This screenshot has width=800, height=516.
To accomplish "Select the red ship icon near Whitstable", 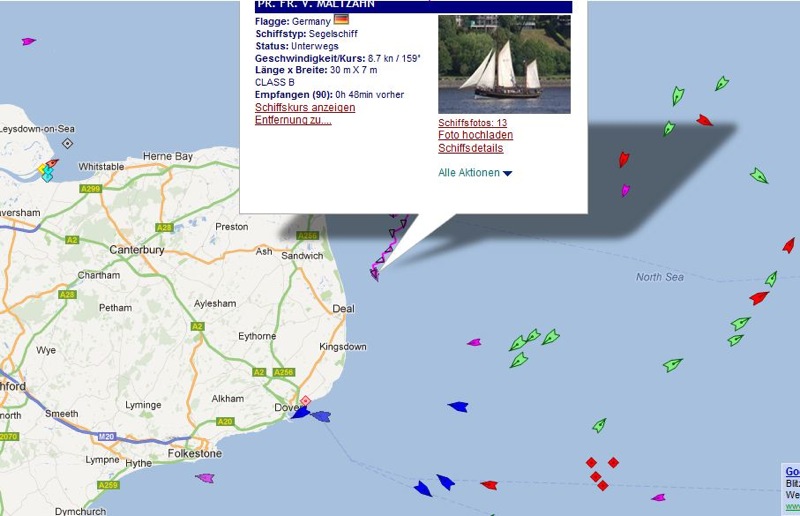I will point(52,163).
